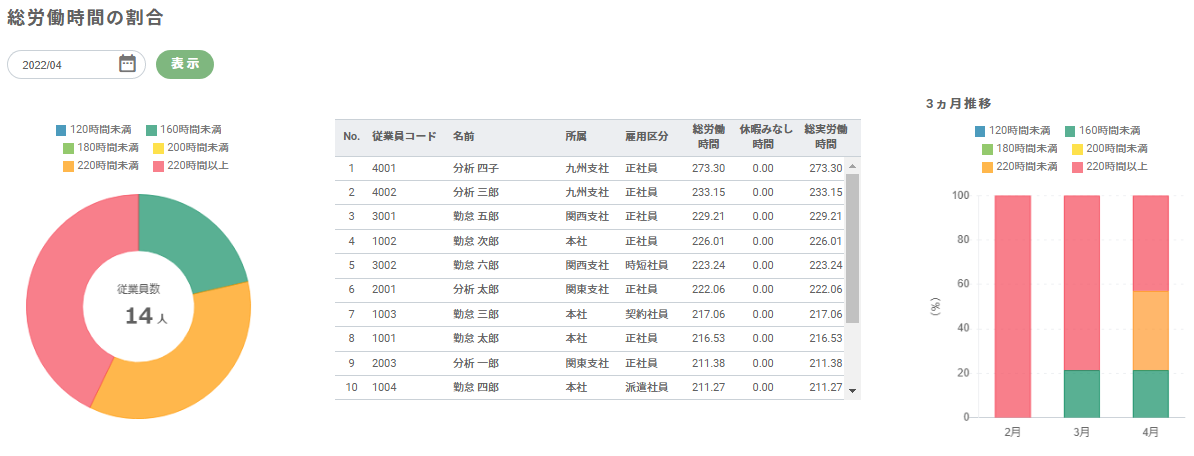Select row of 分析 一郎
The width and height of the screenshot is (1194, 456).
pos(590,363)
